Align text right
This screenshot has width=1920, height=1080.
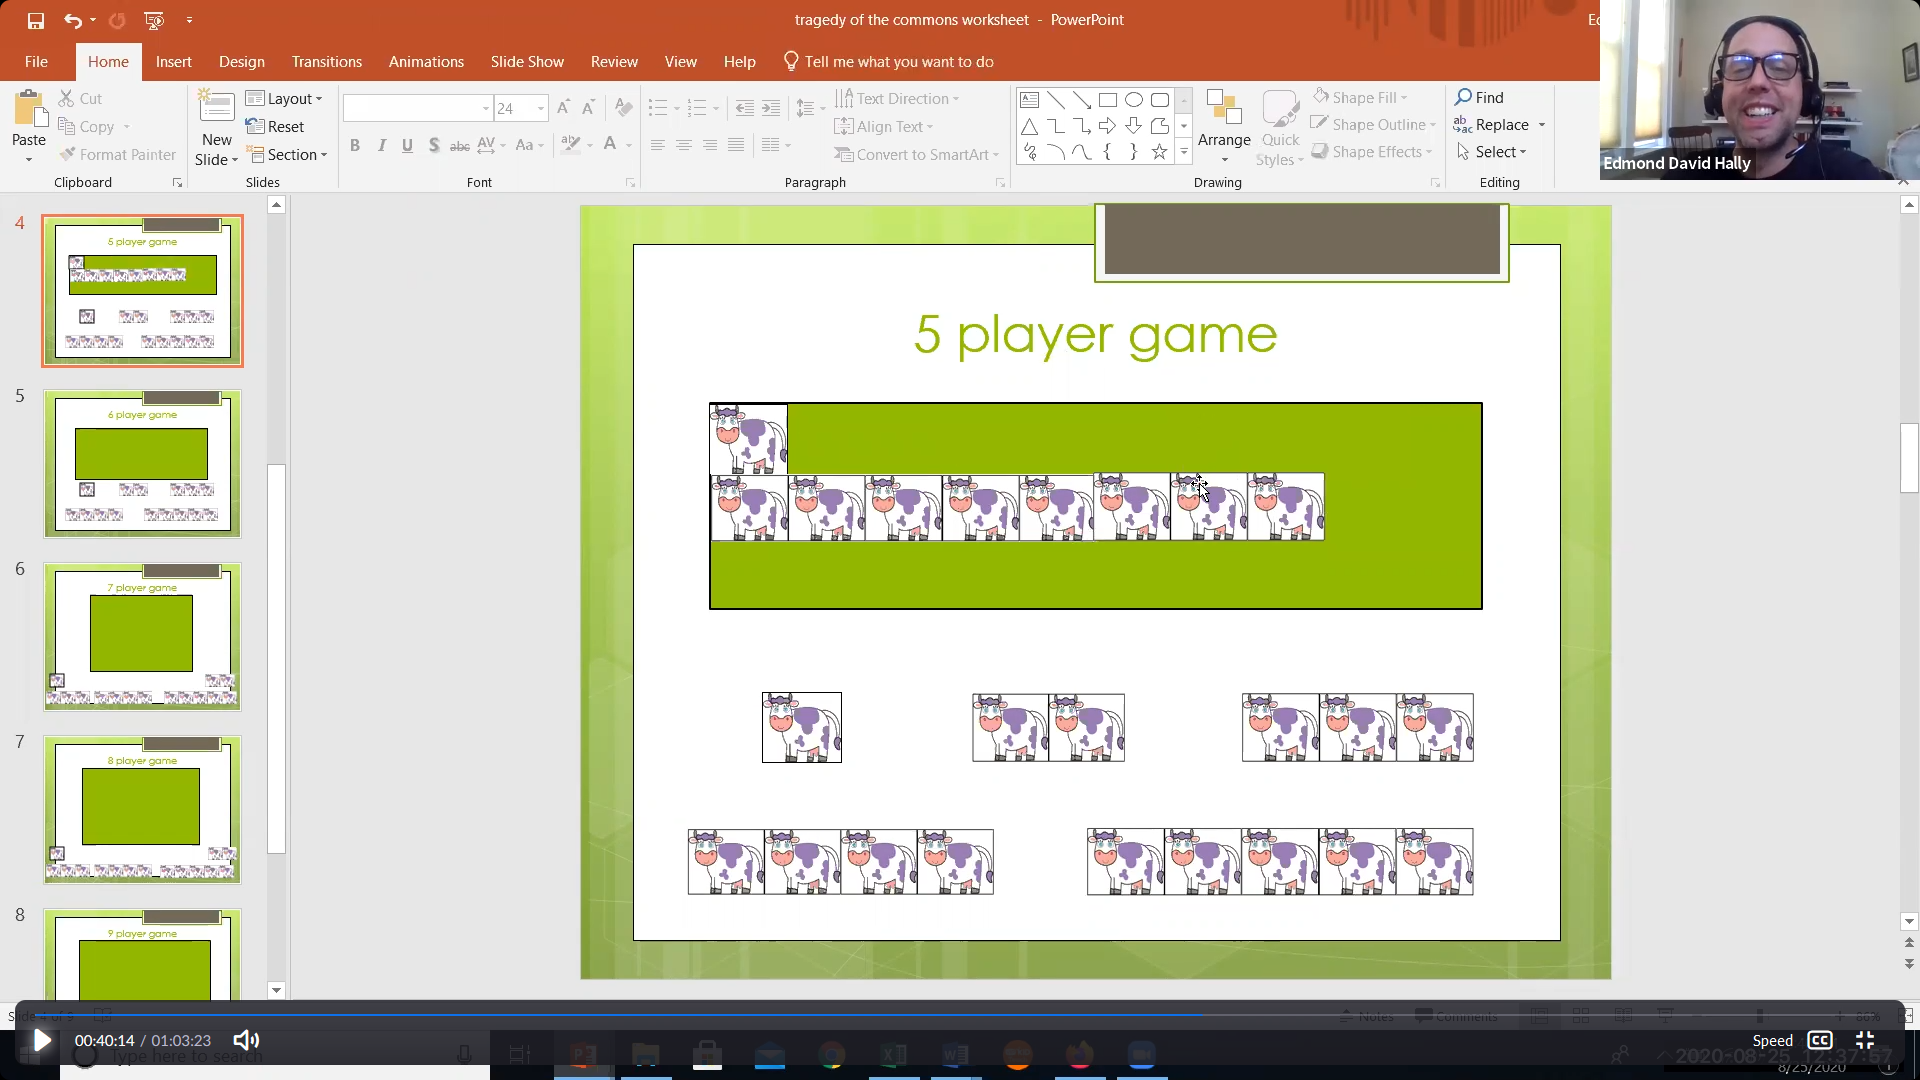point(709,145)
